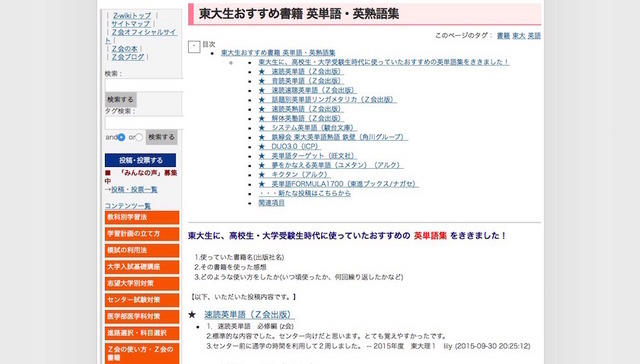Jump to ★ 話題別英単語リンガメタリカ

click(327, 100)
